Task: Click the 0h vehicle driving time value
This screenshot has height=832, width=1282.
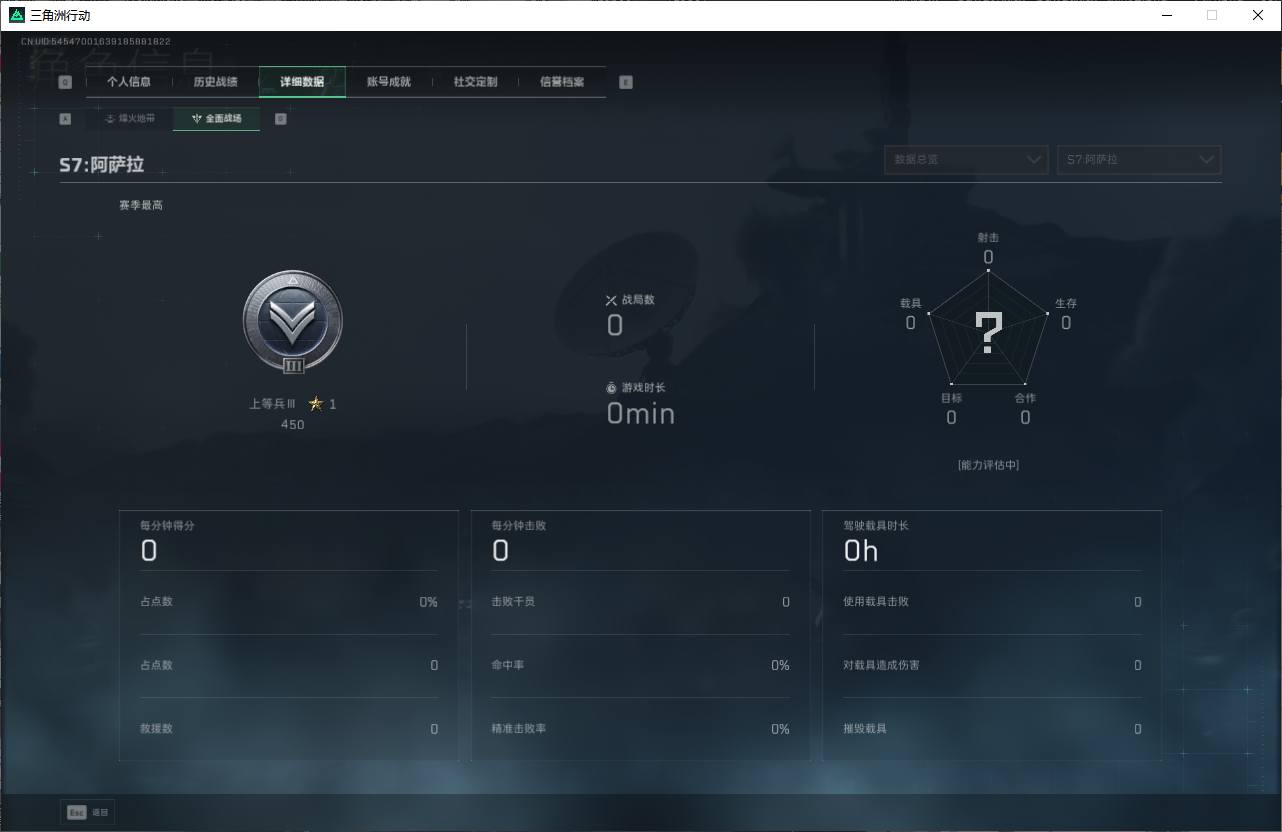Action: 861,551
